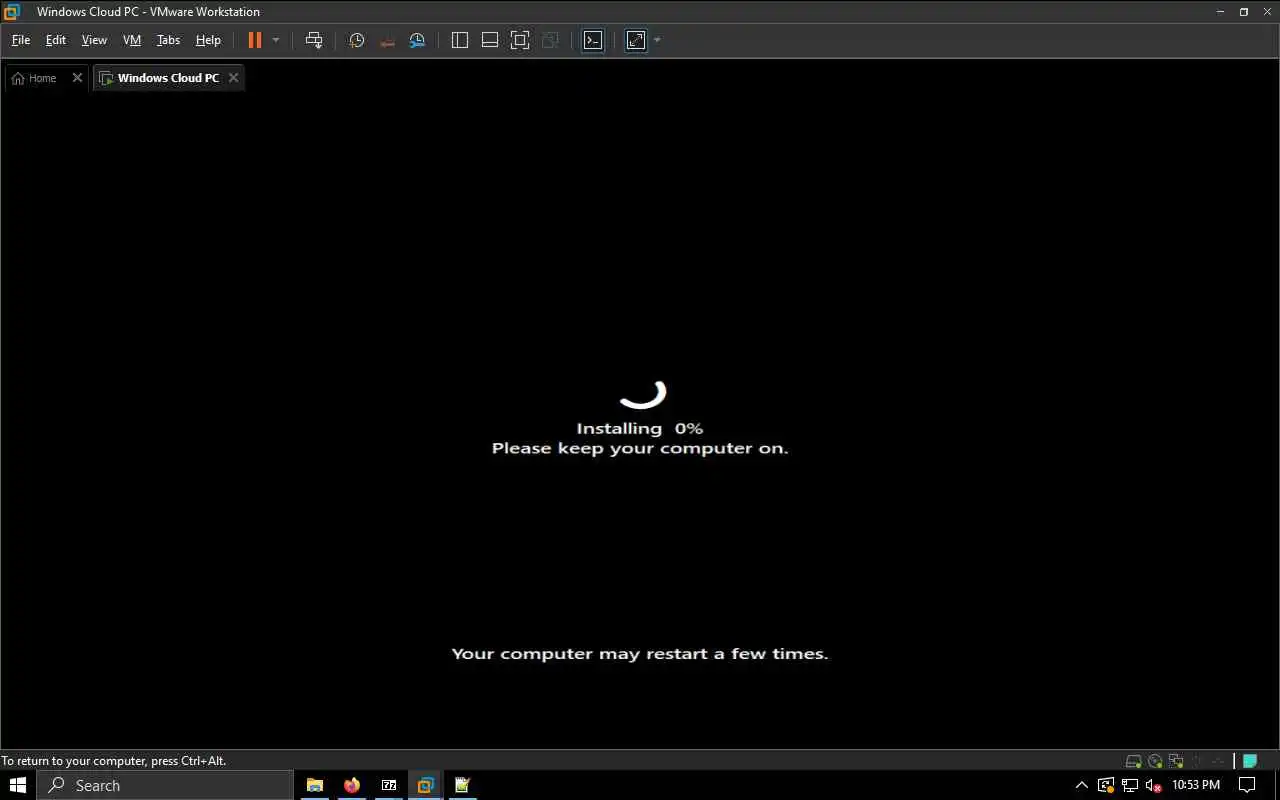Open the clock showing 10:53 PM
Image resolution: width=1280 pixels, height=800 pixels.
click(x=1196, y=785)
